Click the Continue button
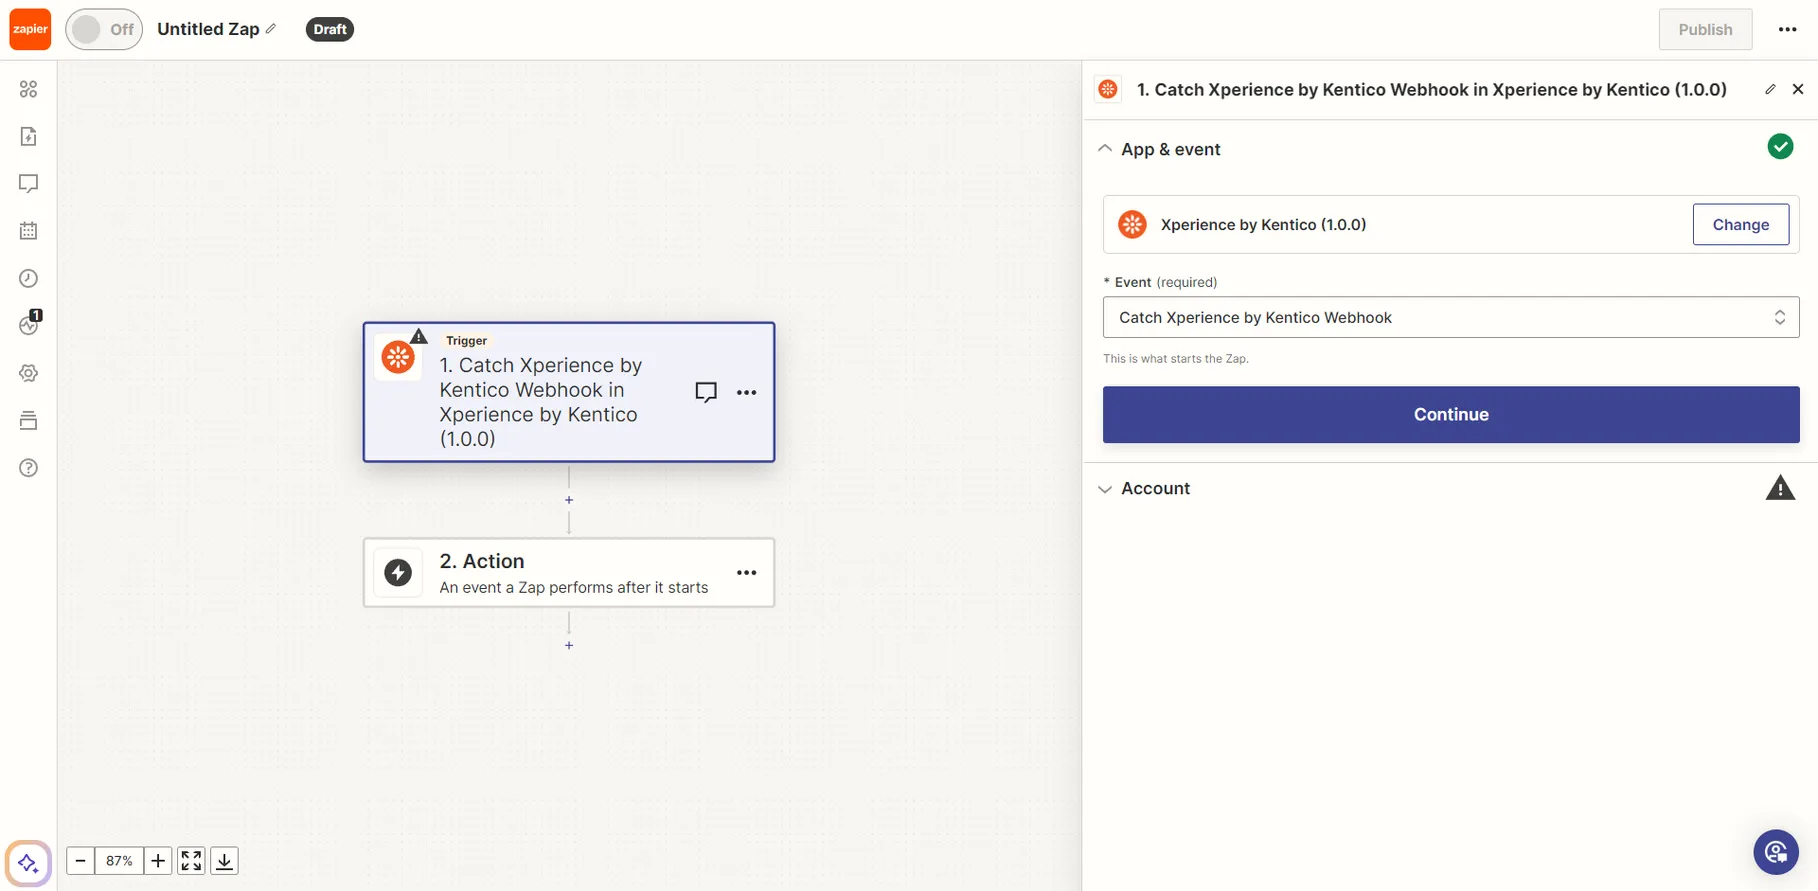This screenshot has height=891, width=1818. (1451, 415)
